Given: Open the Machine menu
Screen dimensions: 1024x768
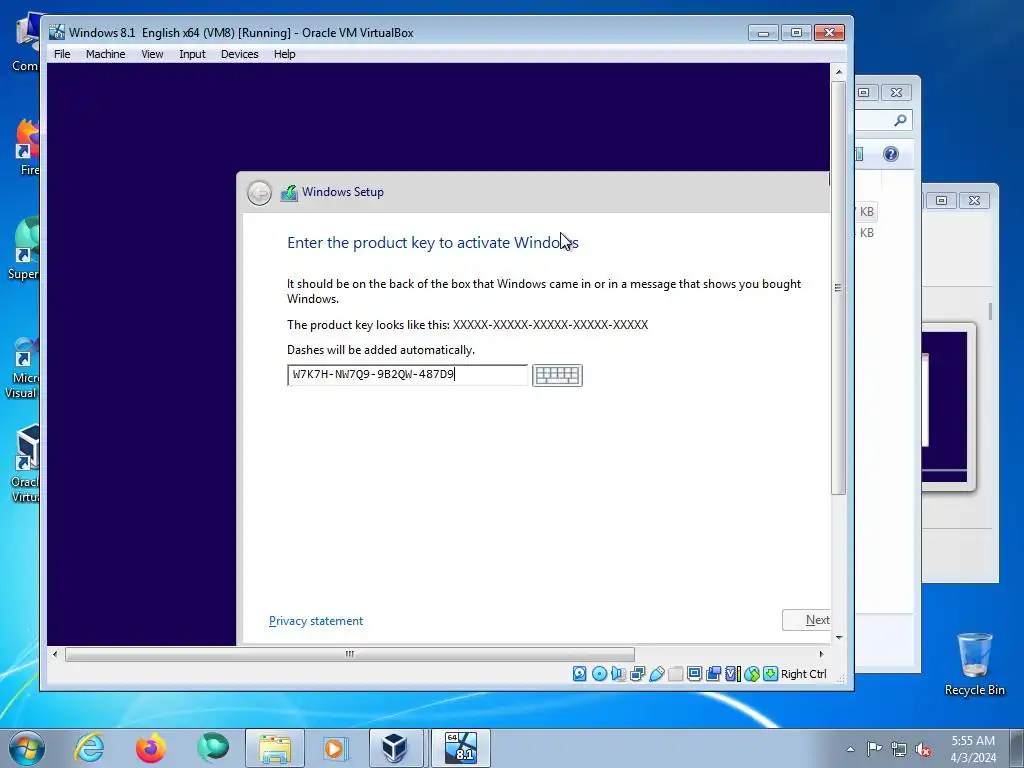Looking at the screenshot, I should 105,54.
